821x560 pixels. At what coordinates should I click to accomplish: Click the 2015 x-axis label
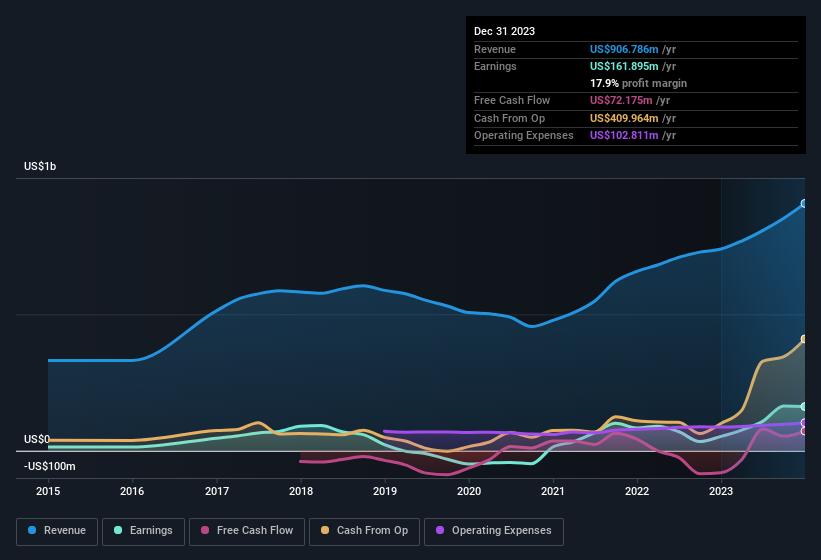pyautogui.click(x=48, y=491)
